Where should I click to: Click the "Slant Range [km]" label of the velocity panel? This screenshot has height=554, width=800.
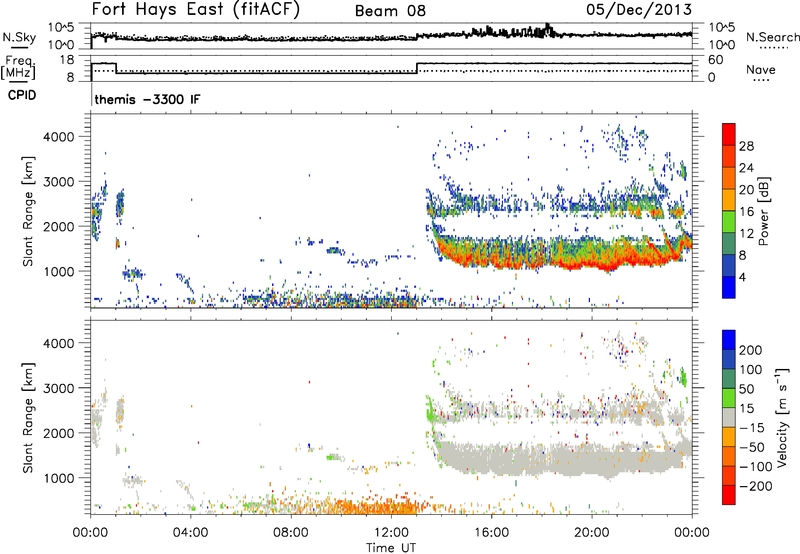coord(28,418)
